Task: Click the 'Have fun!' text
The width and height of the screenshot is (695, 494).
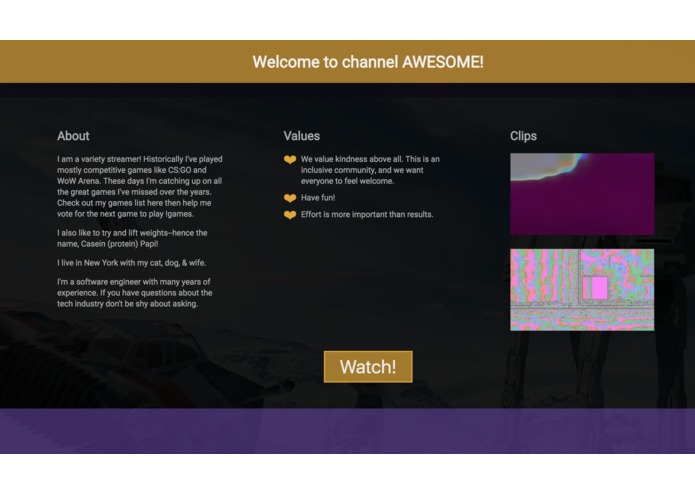Action: tap(318, 198)
